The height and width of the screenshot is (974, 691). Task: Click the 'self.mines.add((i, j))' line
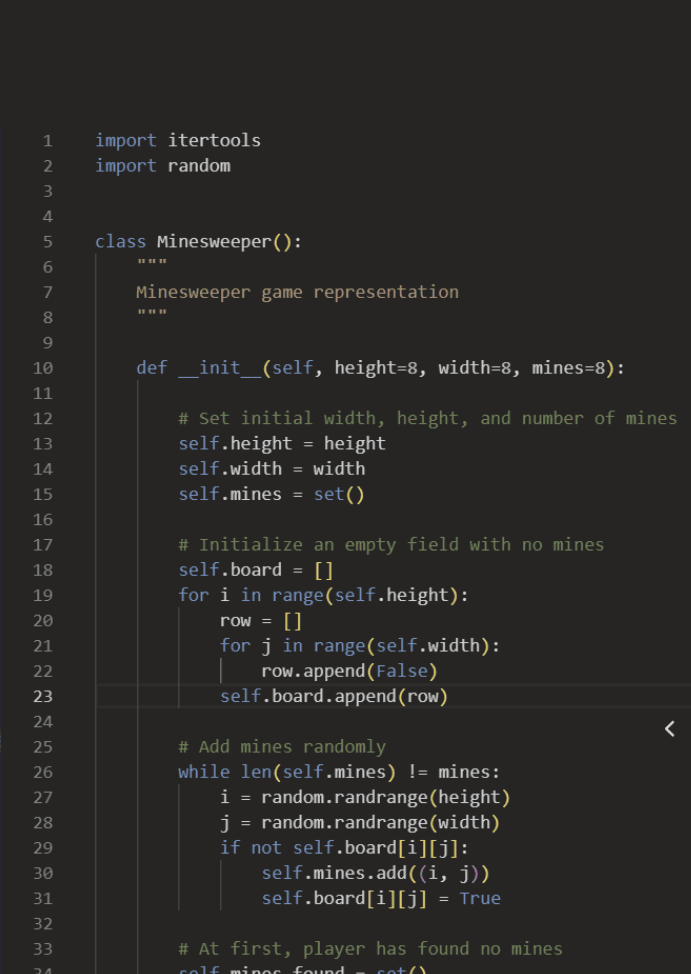coord(375,873)
